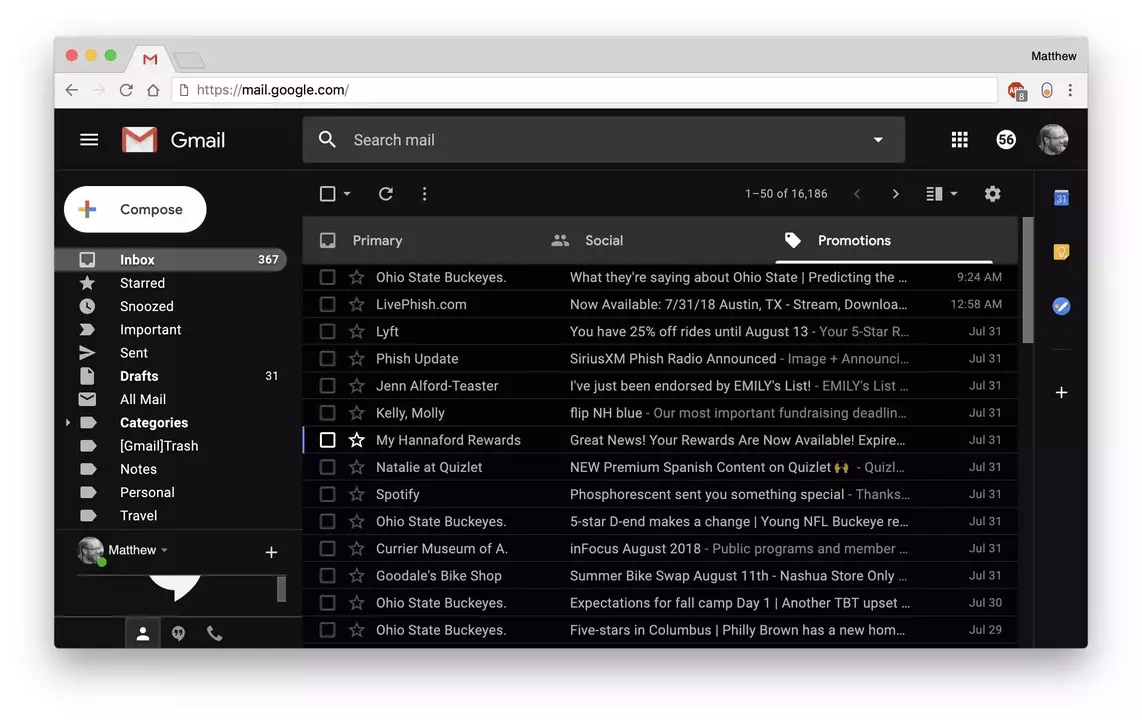
Task: Click the Search mail field
Action: point(604,140)
